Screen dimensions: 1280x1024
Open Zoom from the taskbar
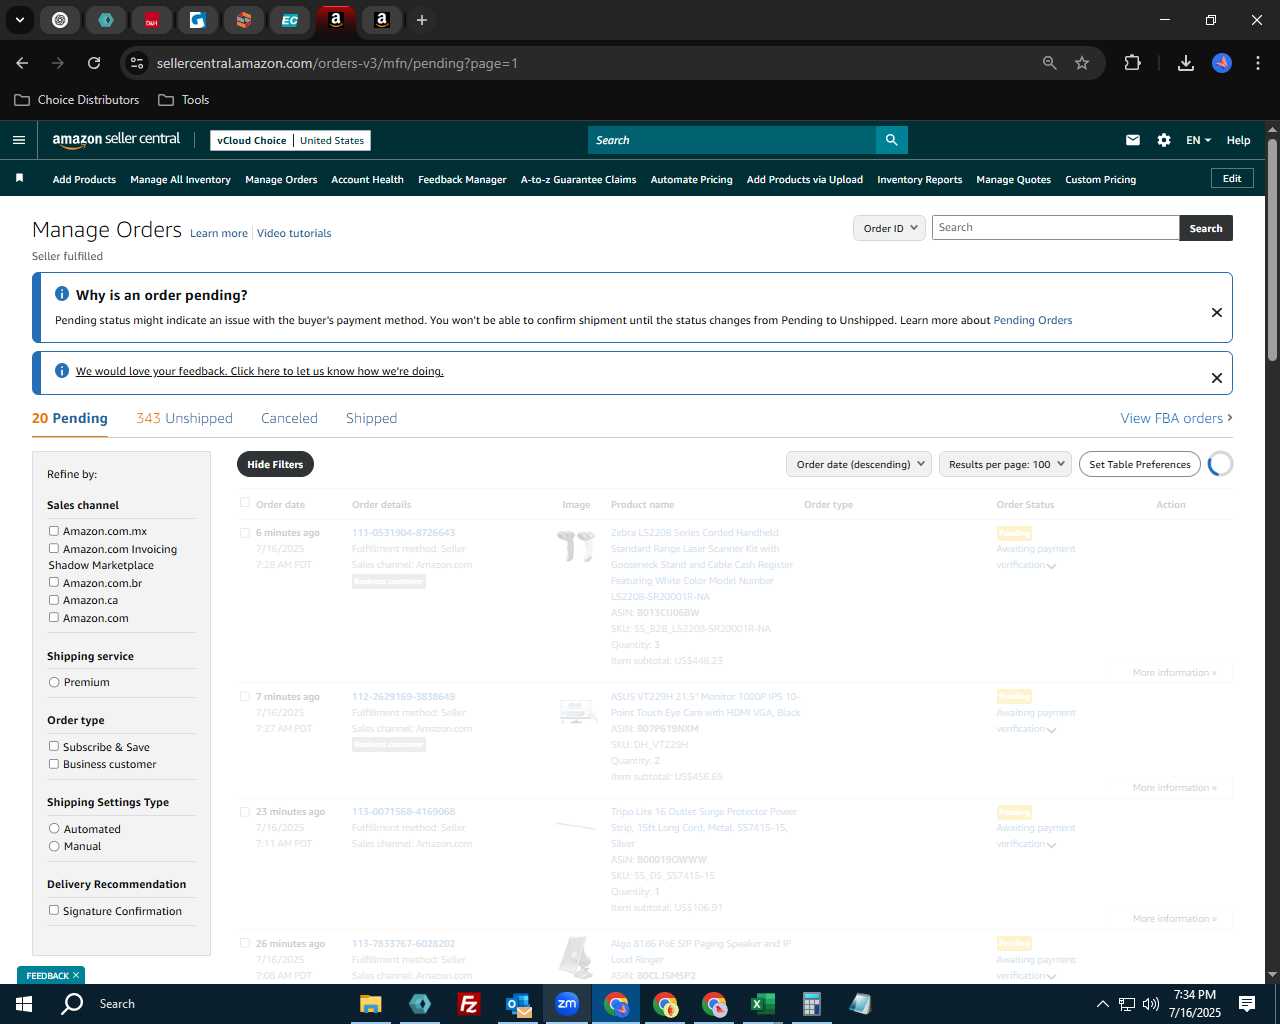pyautogui.click(x=567, y=1004)
